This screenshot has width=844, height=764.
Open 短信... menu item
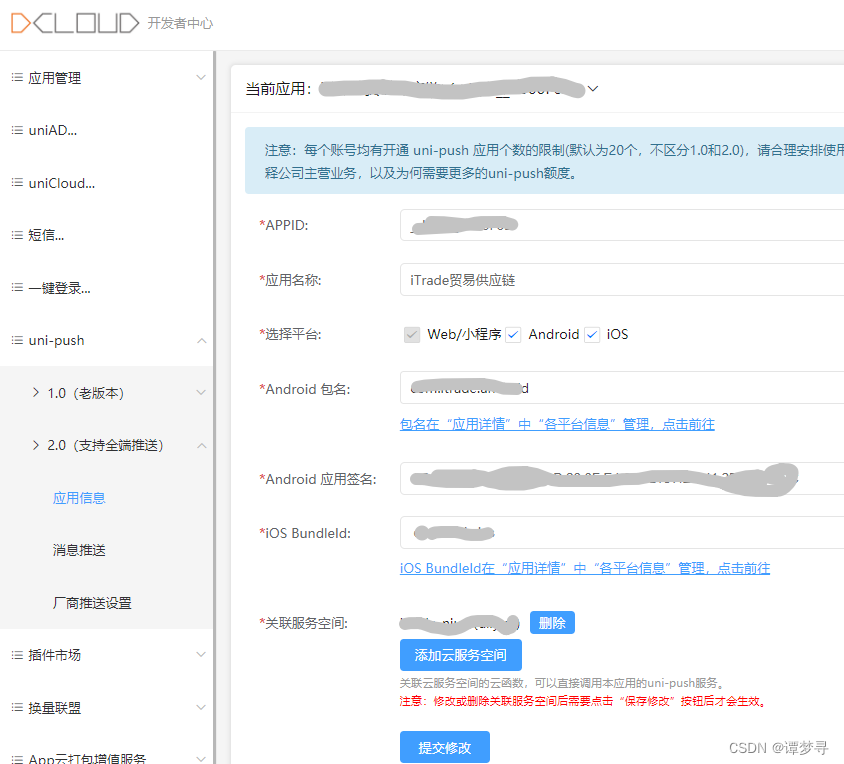[46, 235]
